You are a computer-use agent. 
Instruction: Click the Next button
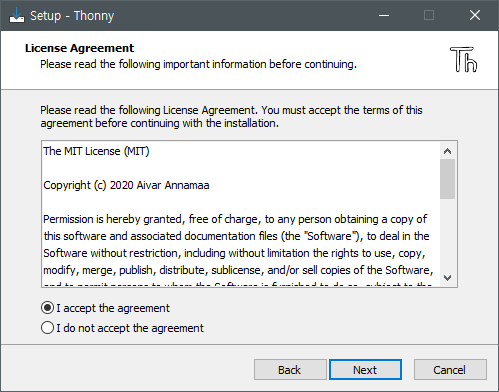(x=365, y=370)
